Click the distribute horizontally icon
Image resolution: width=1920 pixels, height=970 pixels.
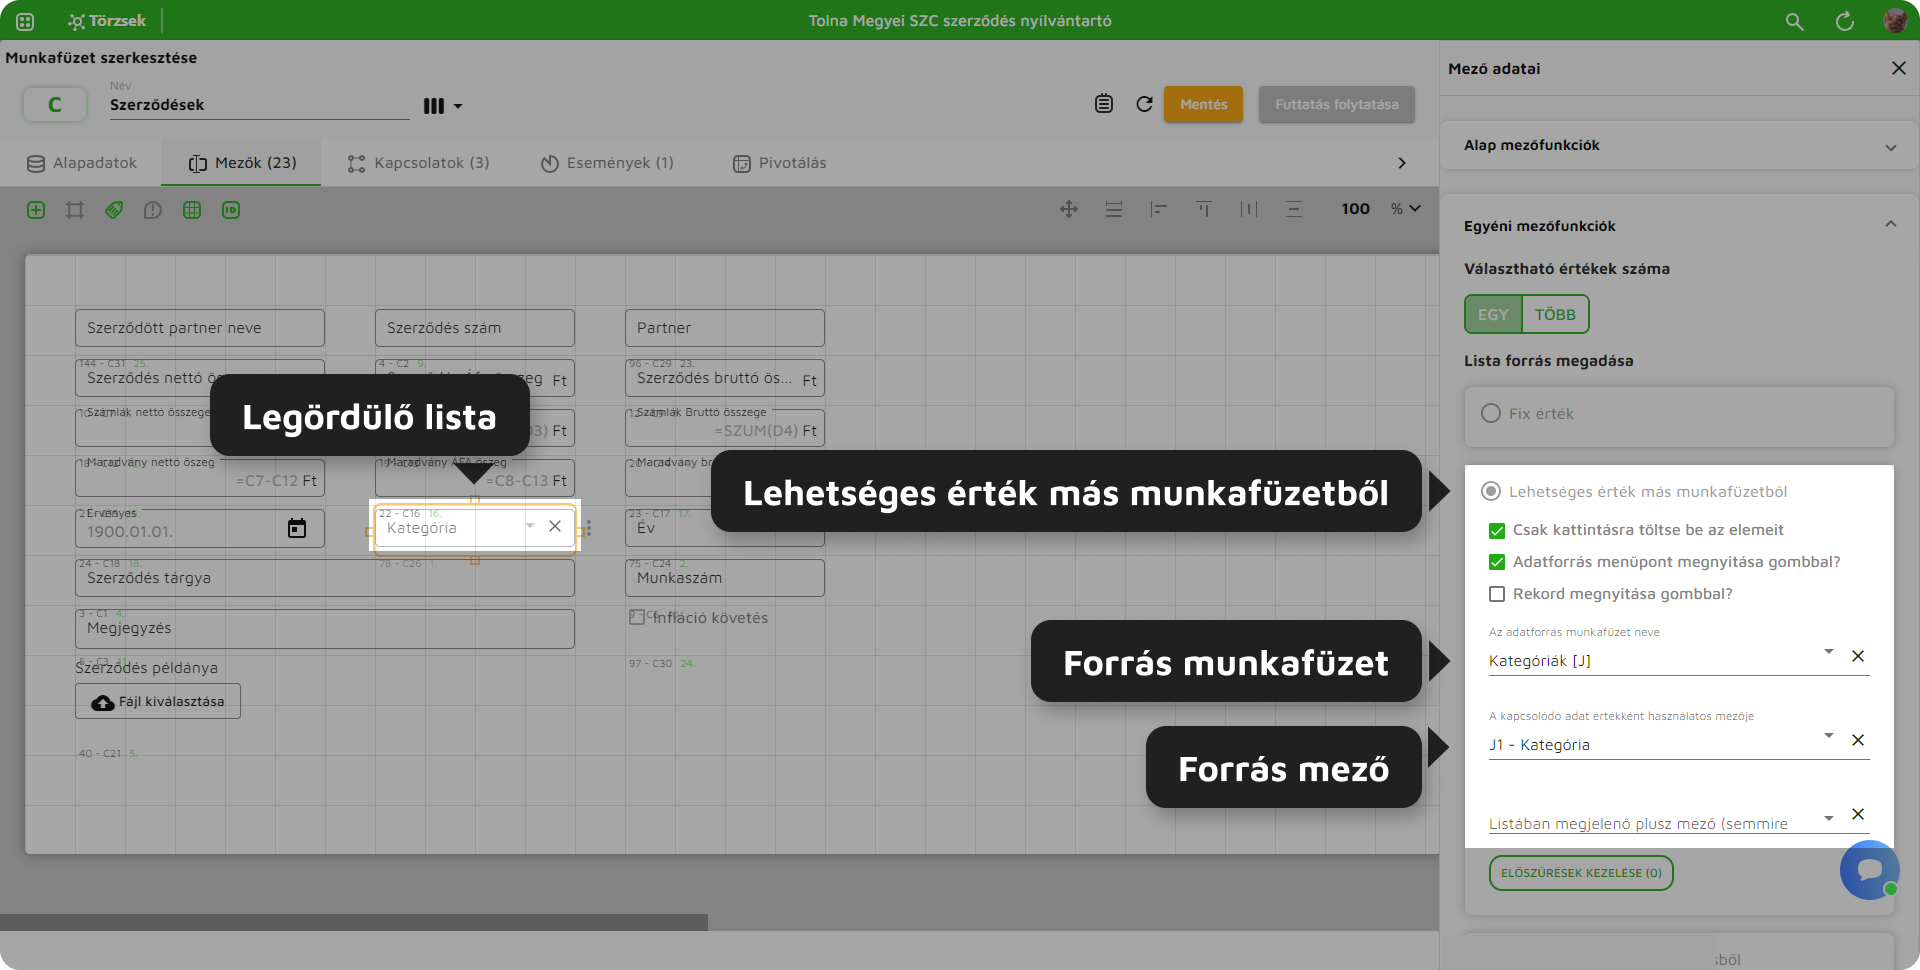[1249, 209]
